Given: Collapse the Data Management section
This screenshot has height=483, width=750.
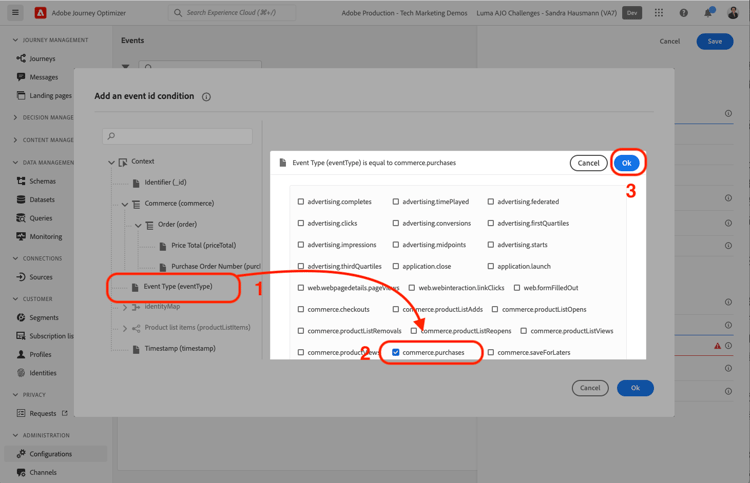Looking at the screenshot, I should pyautogui.click(x=15, y=163).
